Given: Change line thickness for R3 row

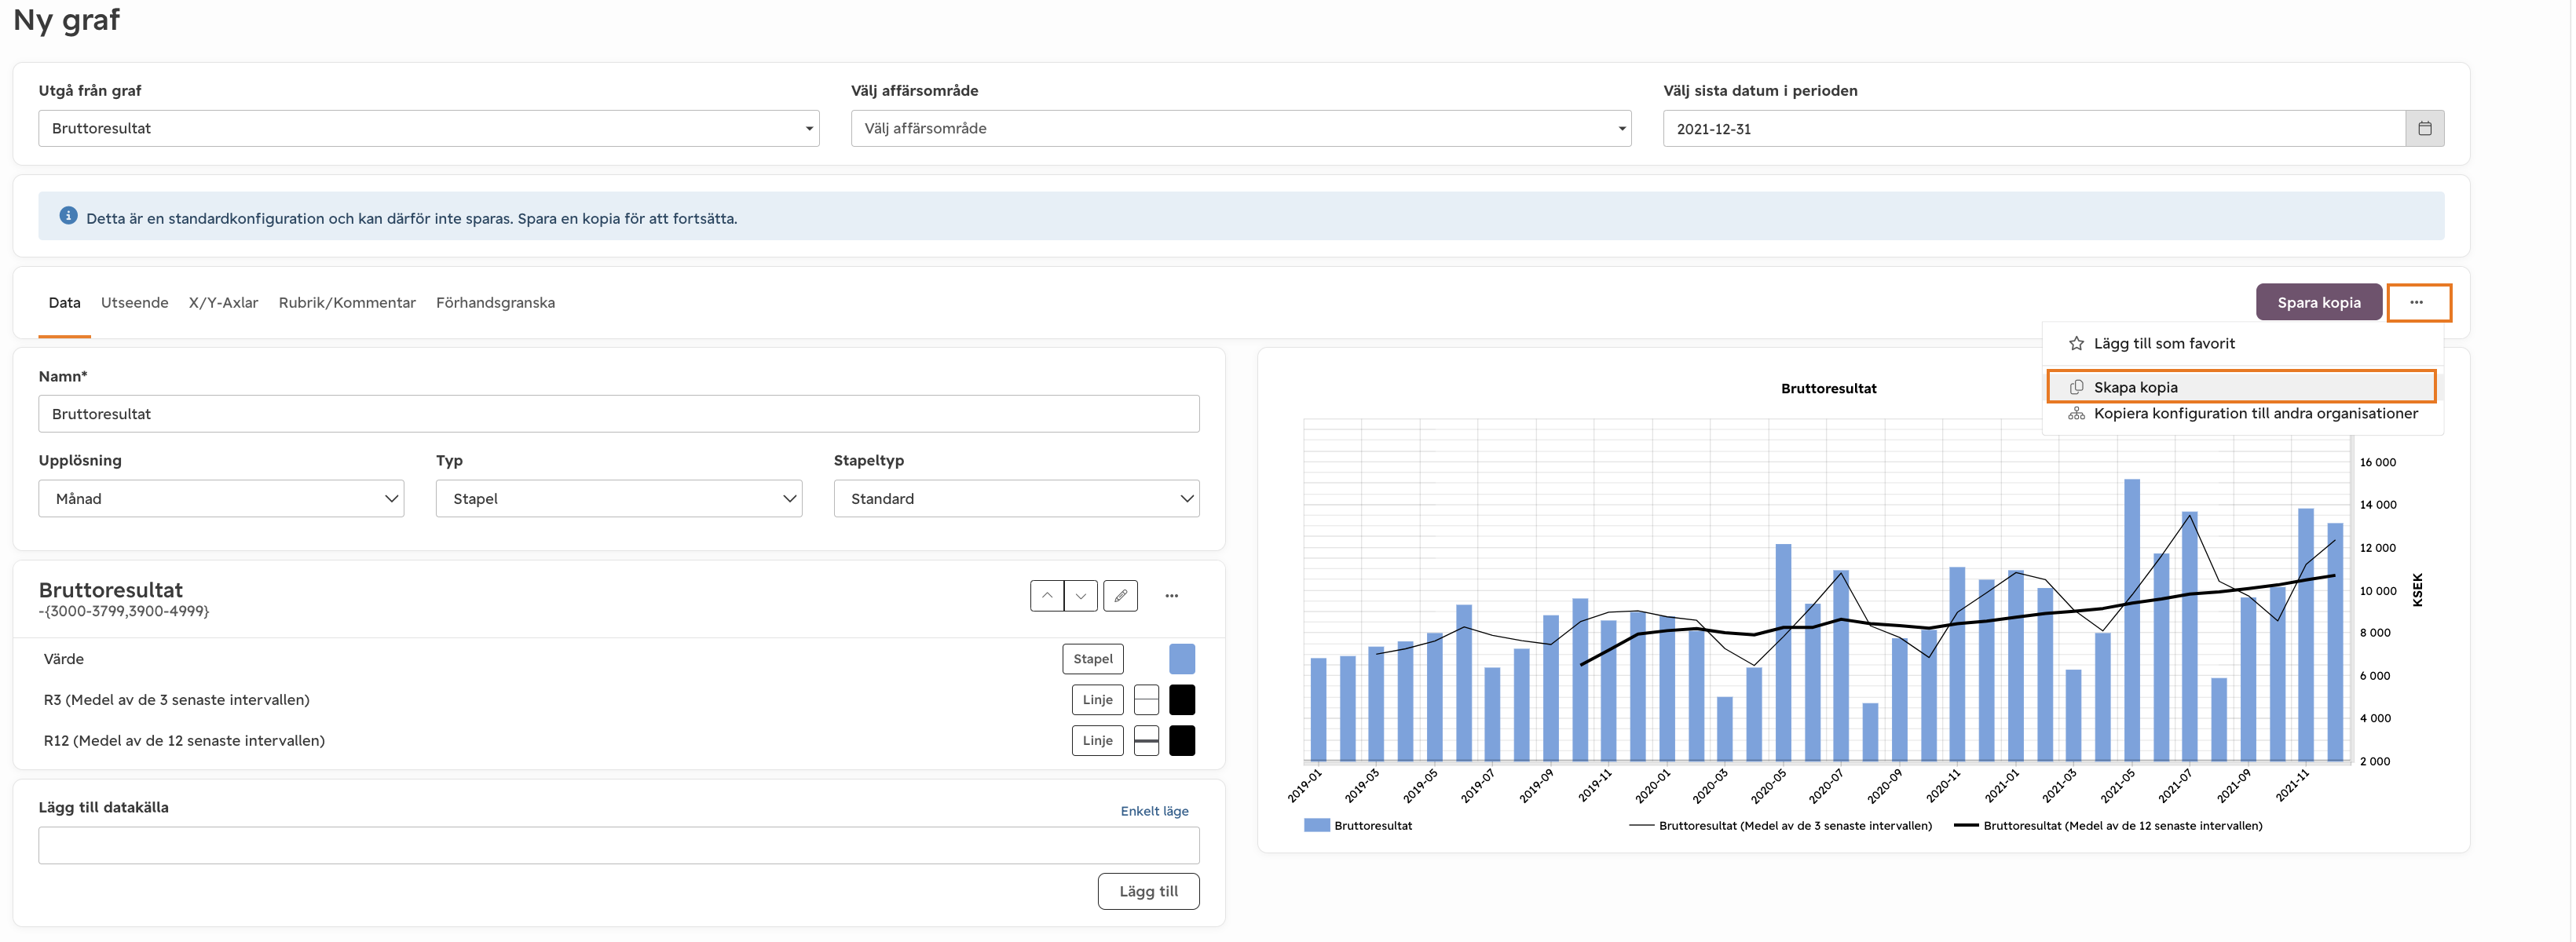Looking at the screenshot, I should [x=1147, y=700].
